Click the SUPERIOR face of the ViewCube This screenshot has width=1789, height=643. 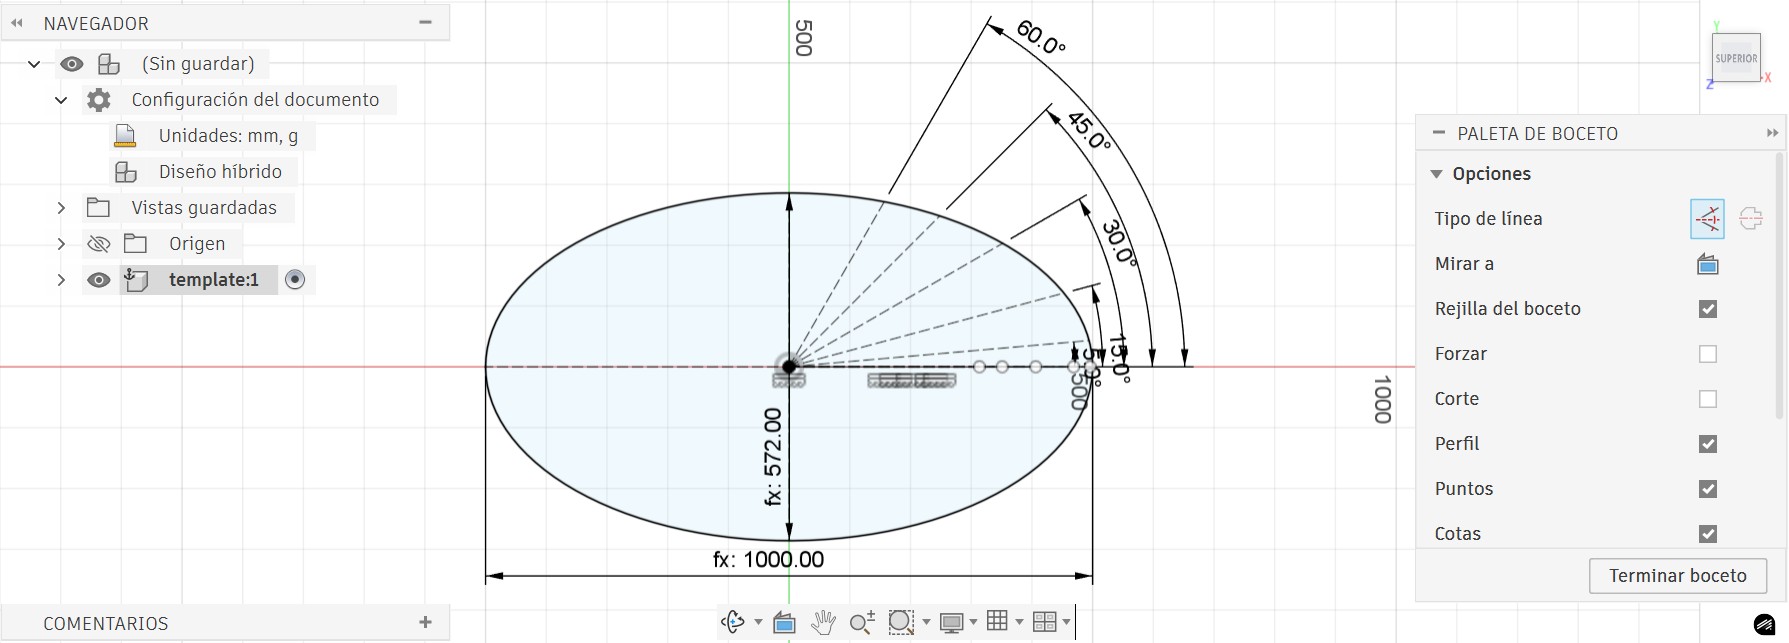coord(1736,58)
